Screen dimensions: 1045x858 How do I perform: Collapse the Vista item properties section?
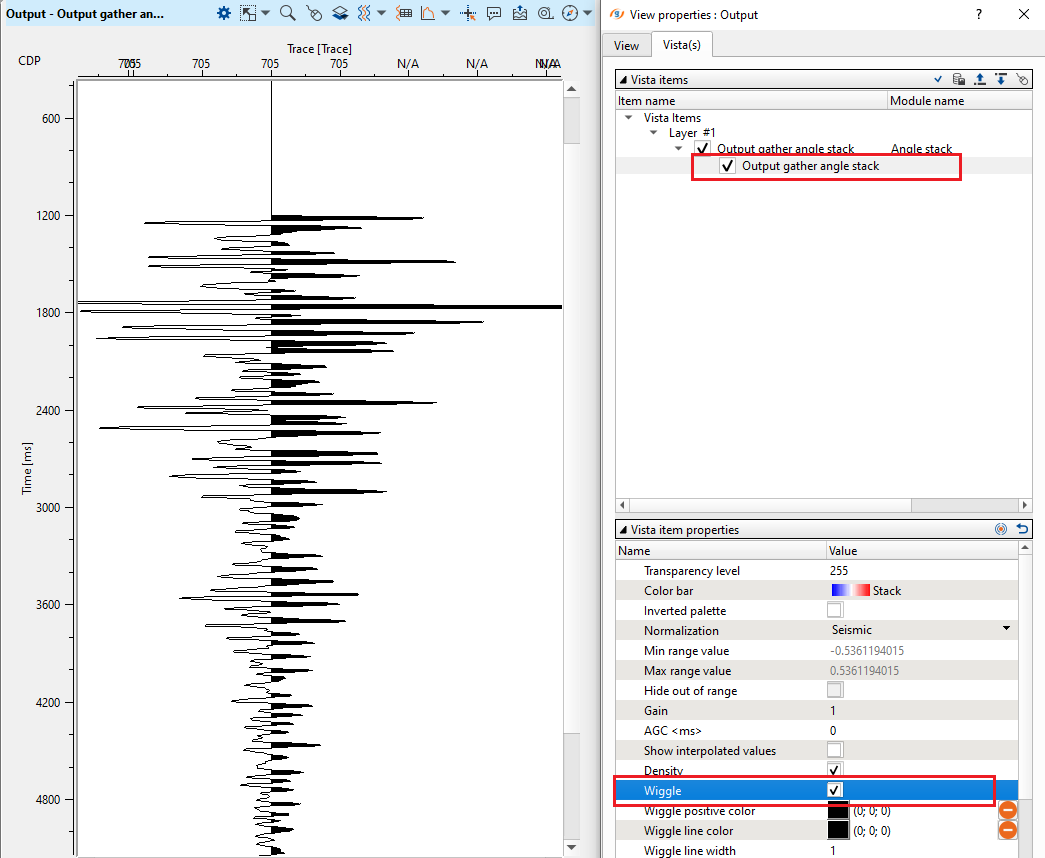(623, 530)
